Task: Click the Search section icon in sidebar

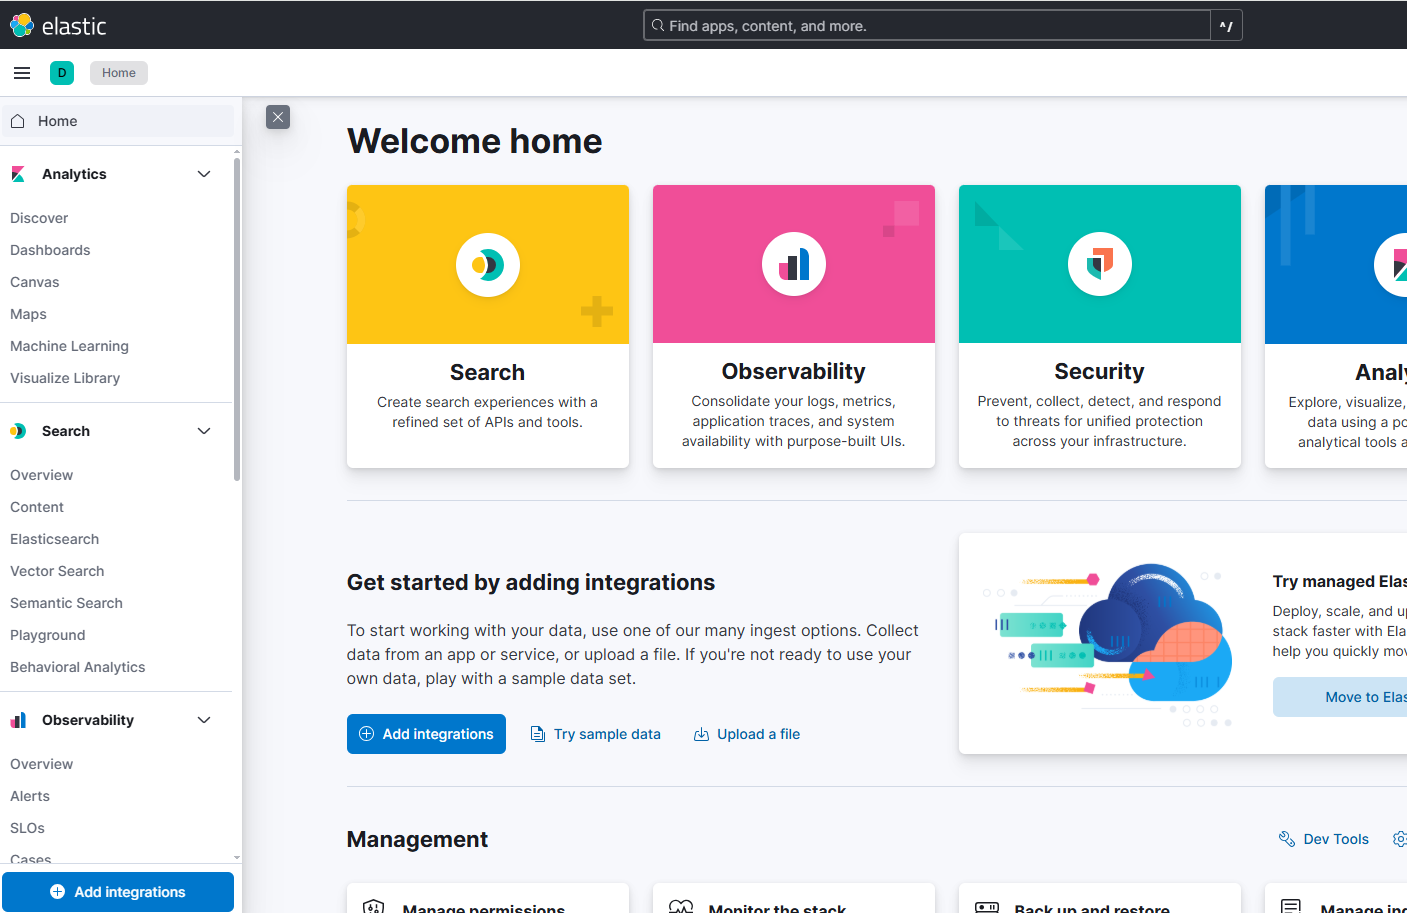Action: (x=18, y=431)
